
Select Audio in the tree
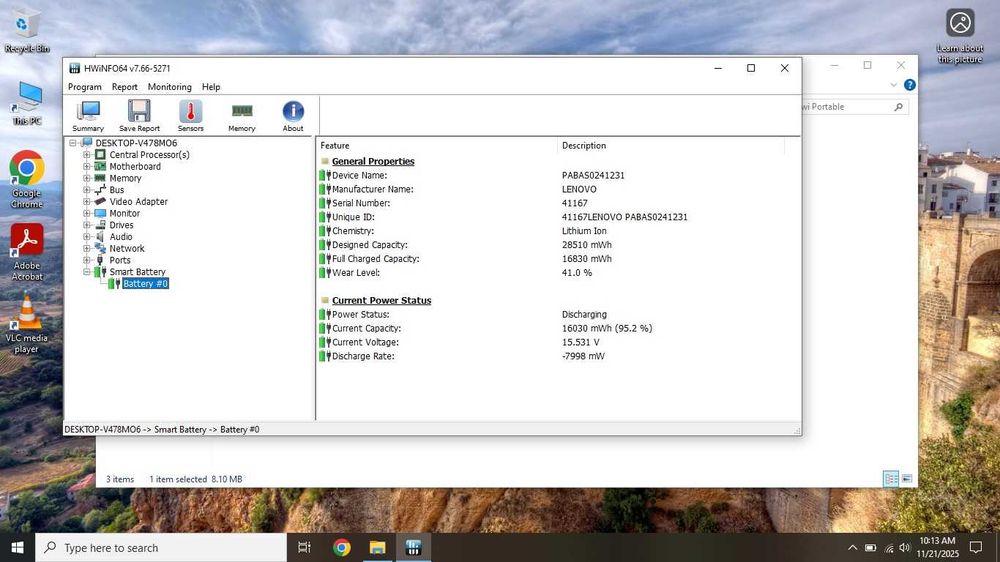coord(121,237)
